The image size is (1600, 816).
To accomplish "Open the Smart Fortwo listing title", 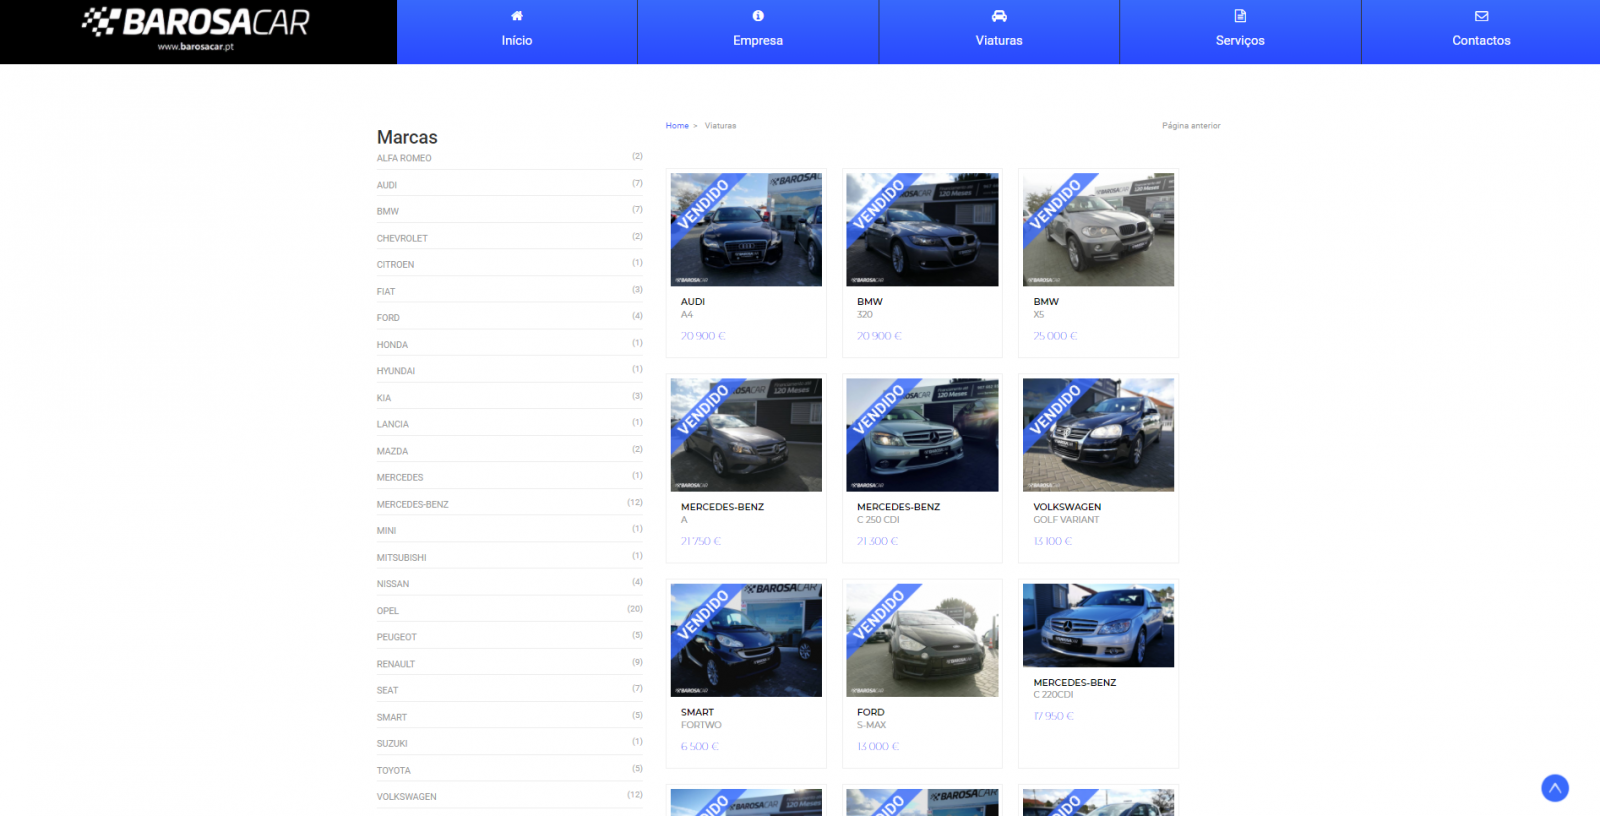I will [697, 713].
